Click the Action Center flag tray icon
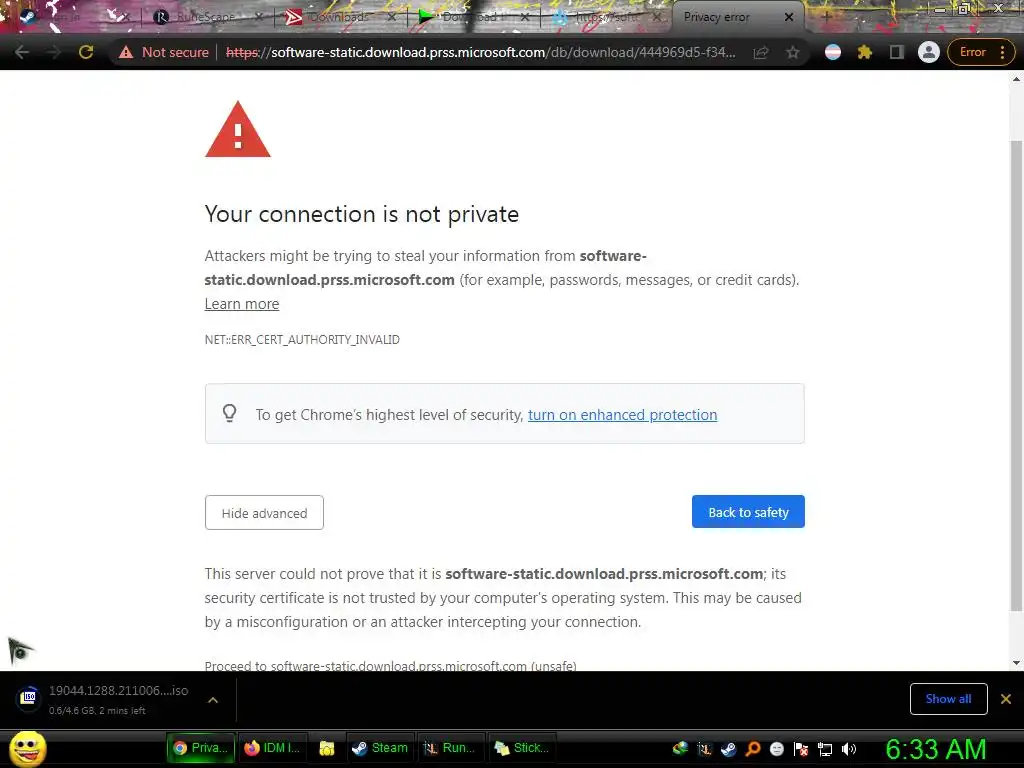The image size is (1024, 768). coord(801,748)
